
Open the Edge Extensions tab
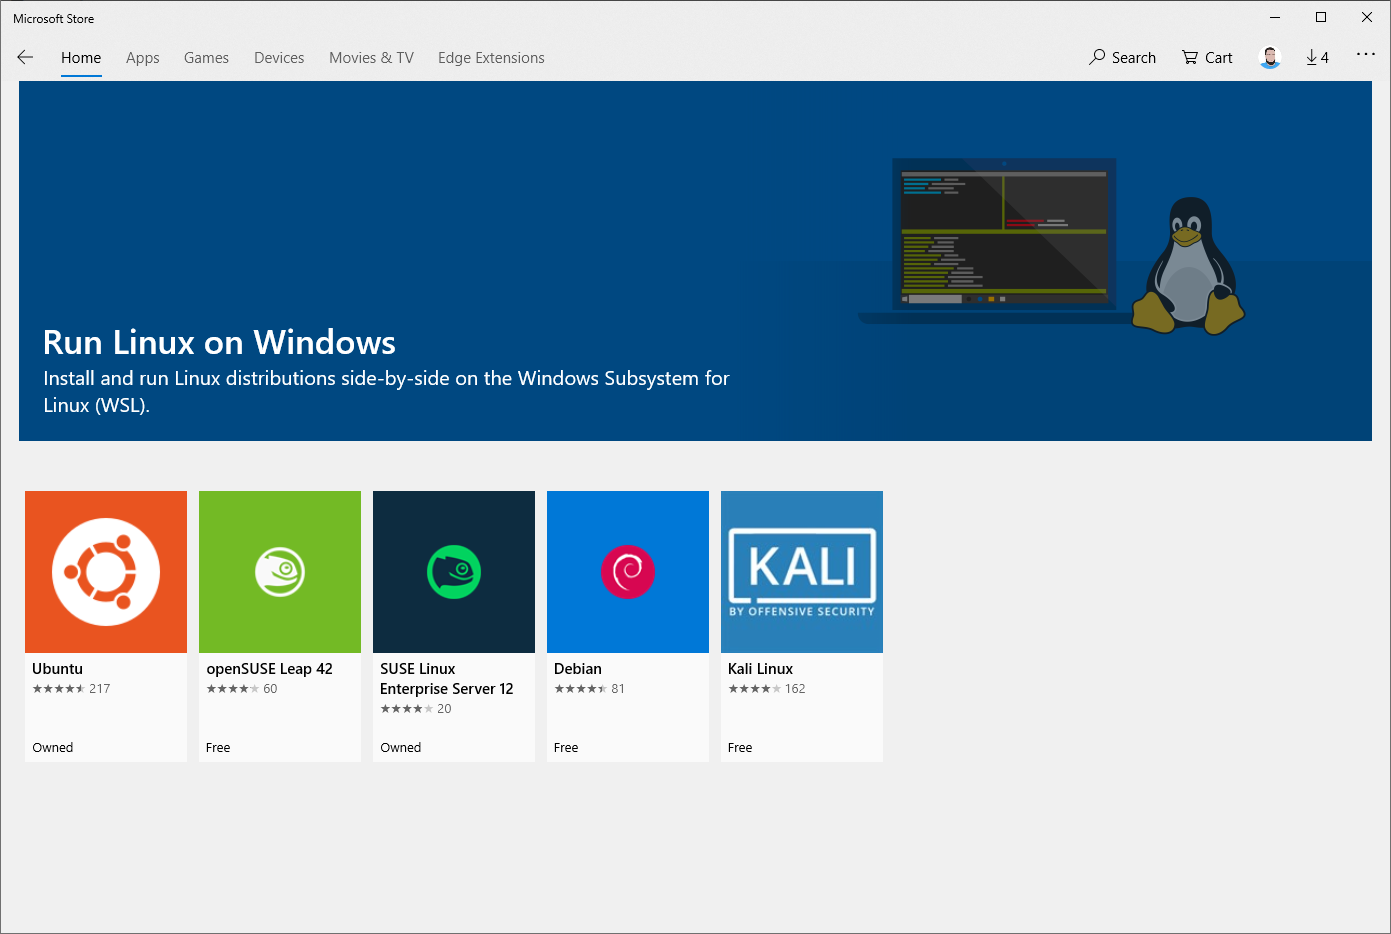tap(491, 58)
